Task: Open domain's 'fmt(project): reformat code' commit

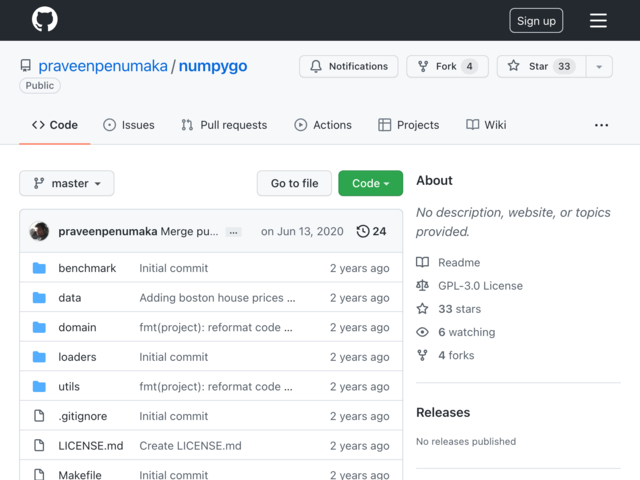Action: pyautogui.click(x=216, y=327)
